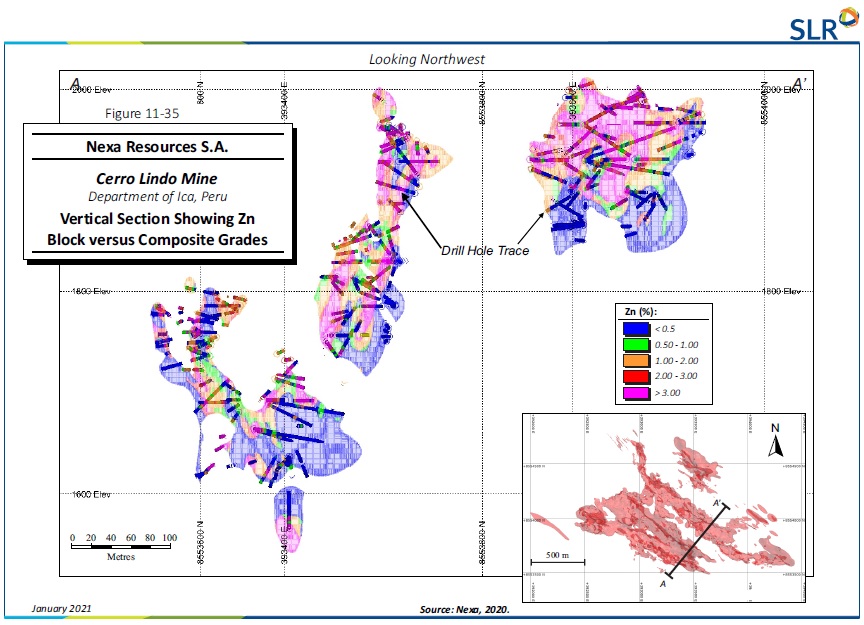Click 'Vertical Section Showing Zn' line
The image size is (864, 625).
click(158, 219)
